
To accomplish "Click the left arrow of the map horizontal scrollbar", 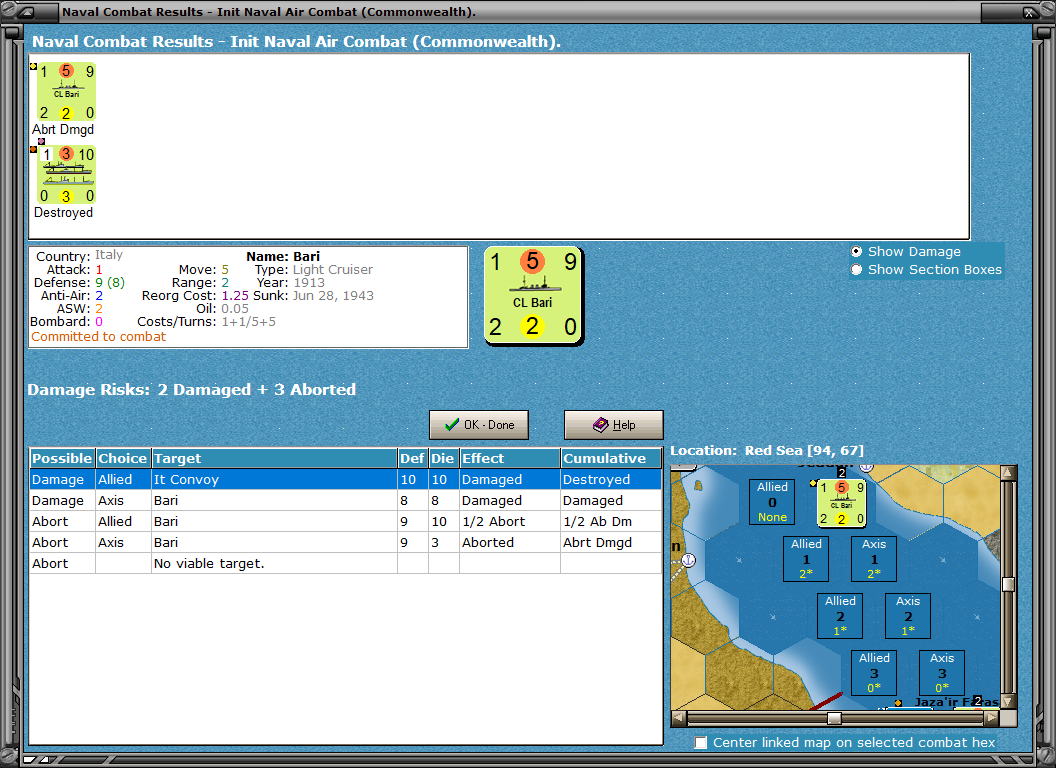I will (679, 718).
